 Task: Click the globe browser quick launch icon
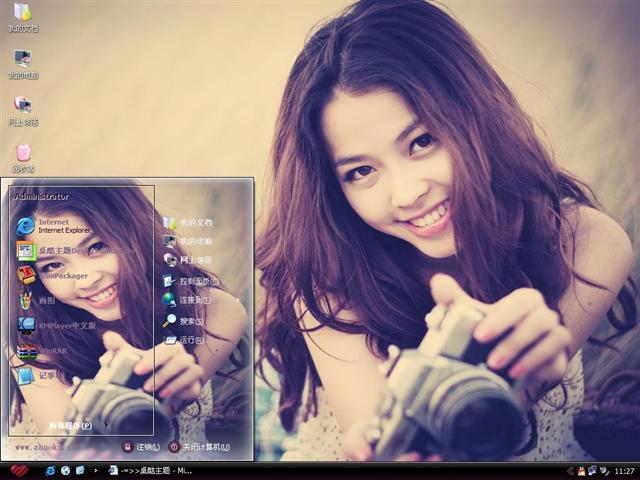[x=65, y=471]
